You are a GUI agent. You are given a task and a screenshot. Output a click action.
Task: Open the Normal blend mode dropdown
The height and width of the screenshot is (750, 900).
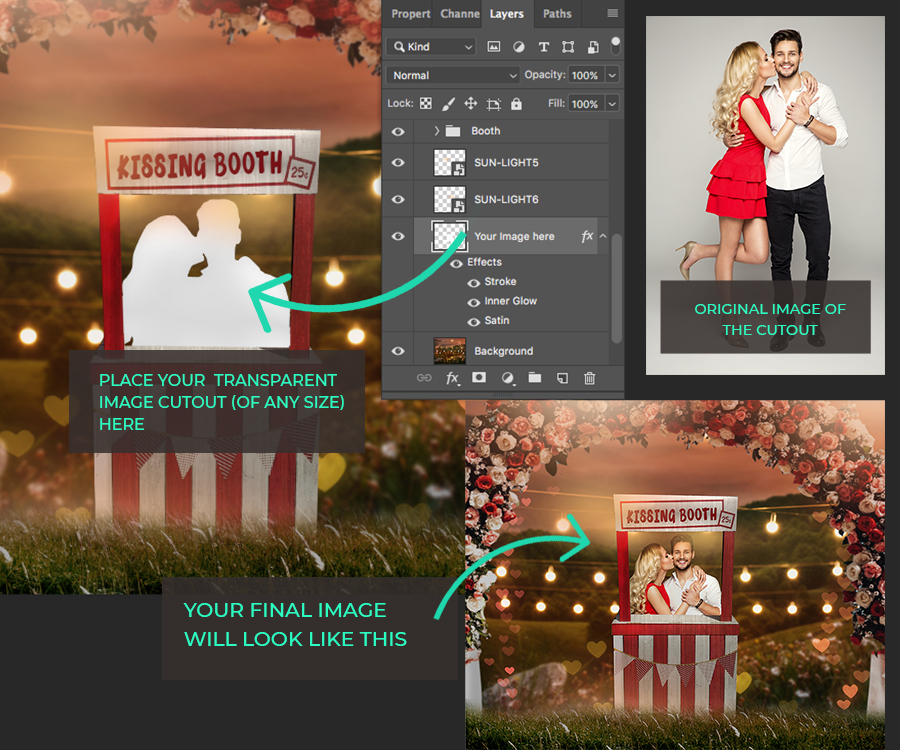(453, 75)
